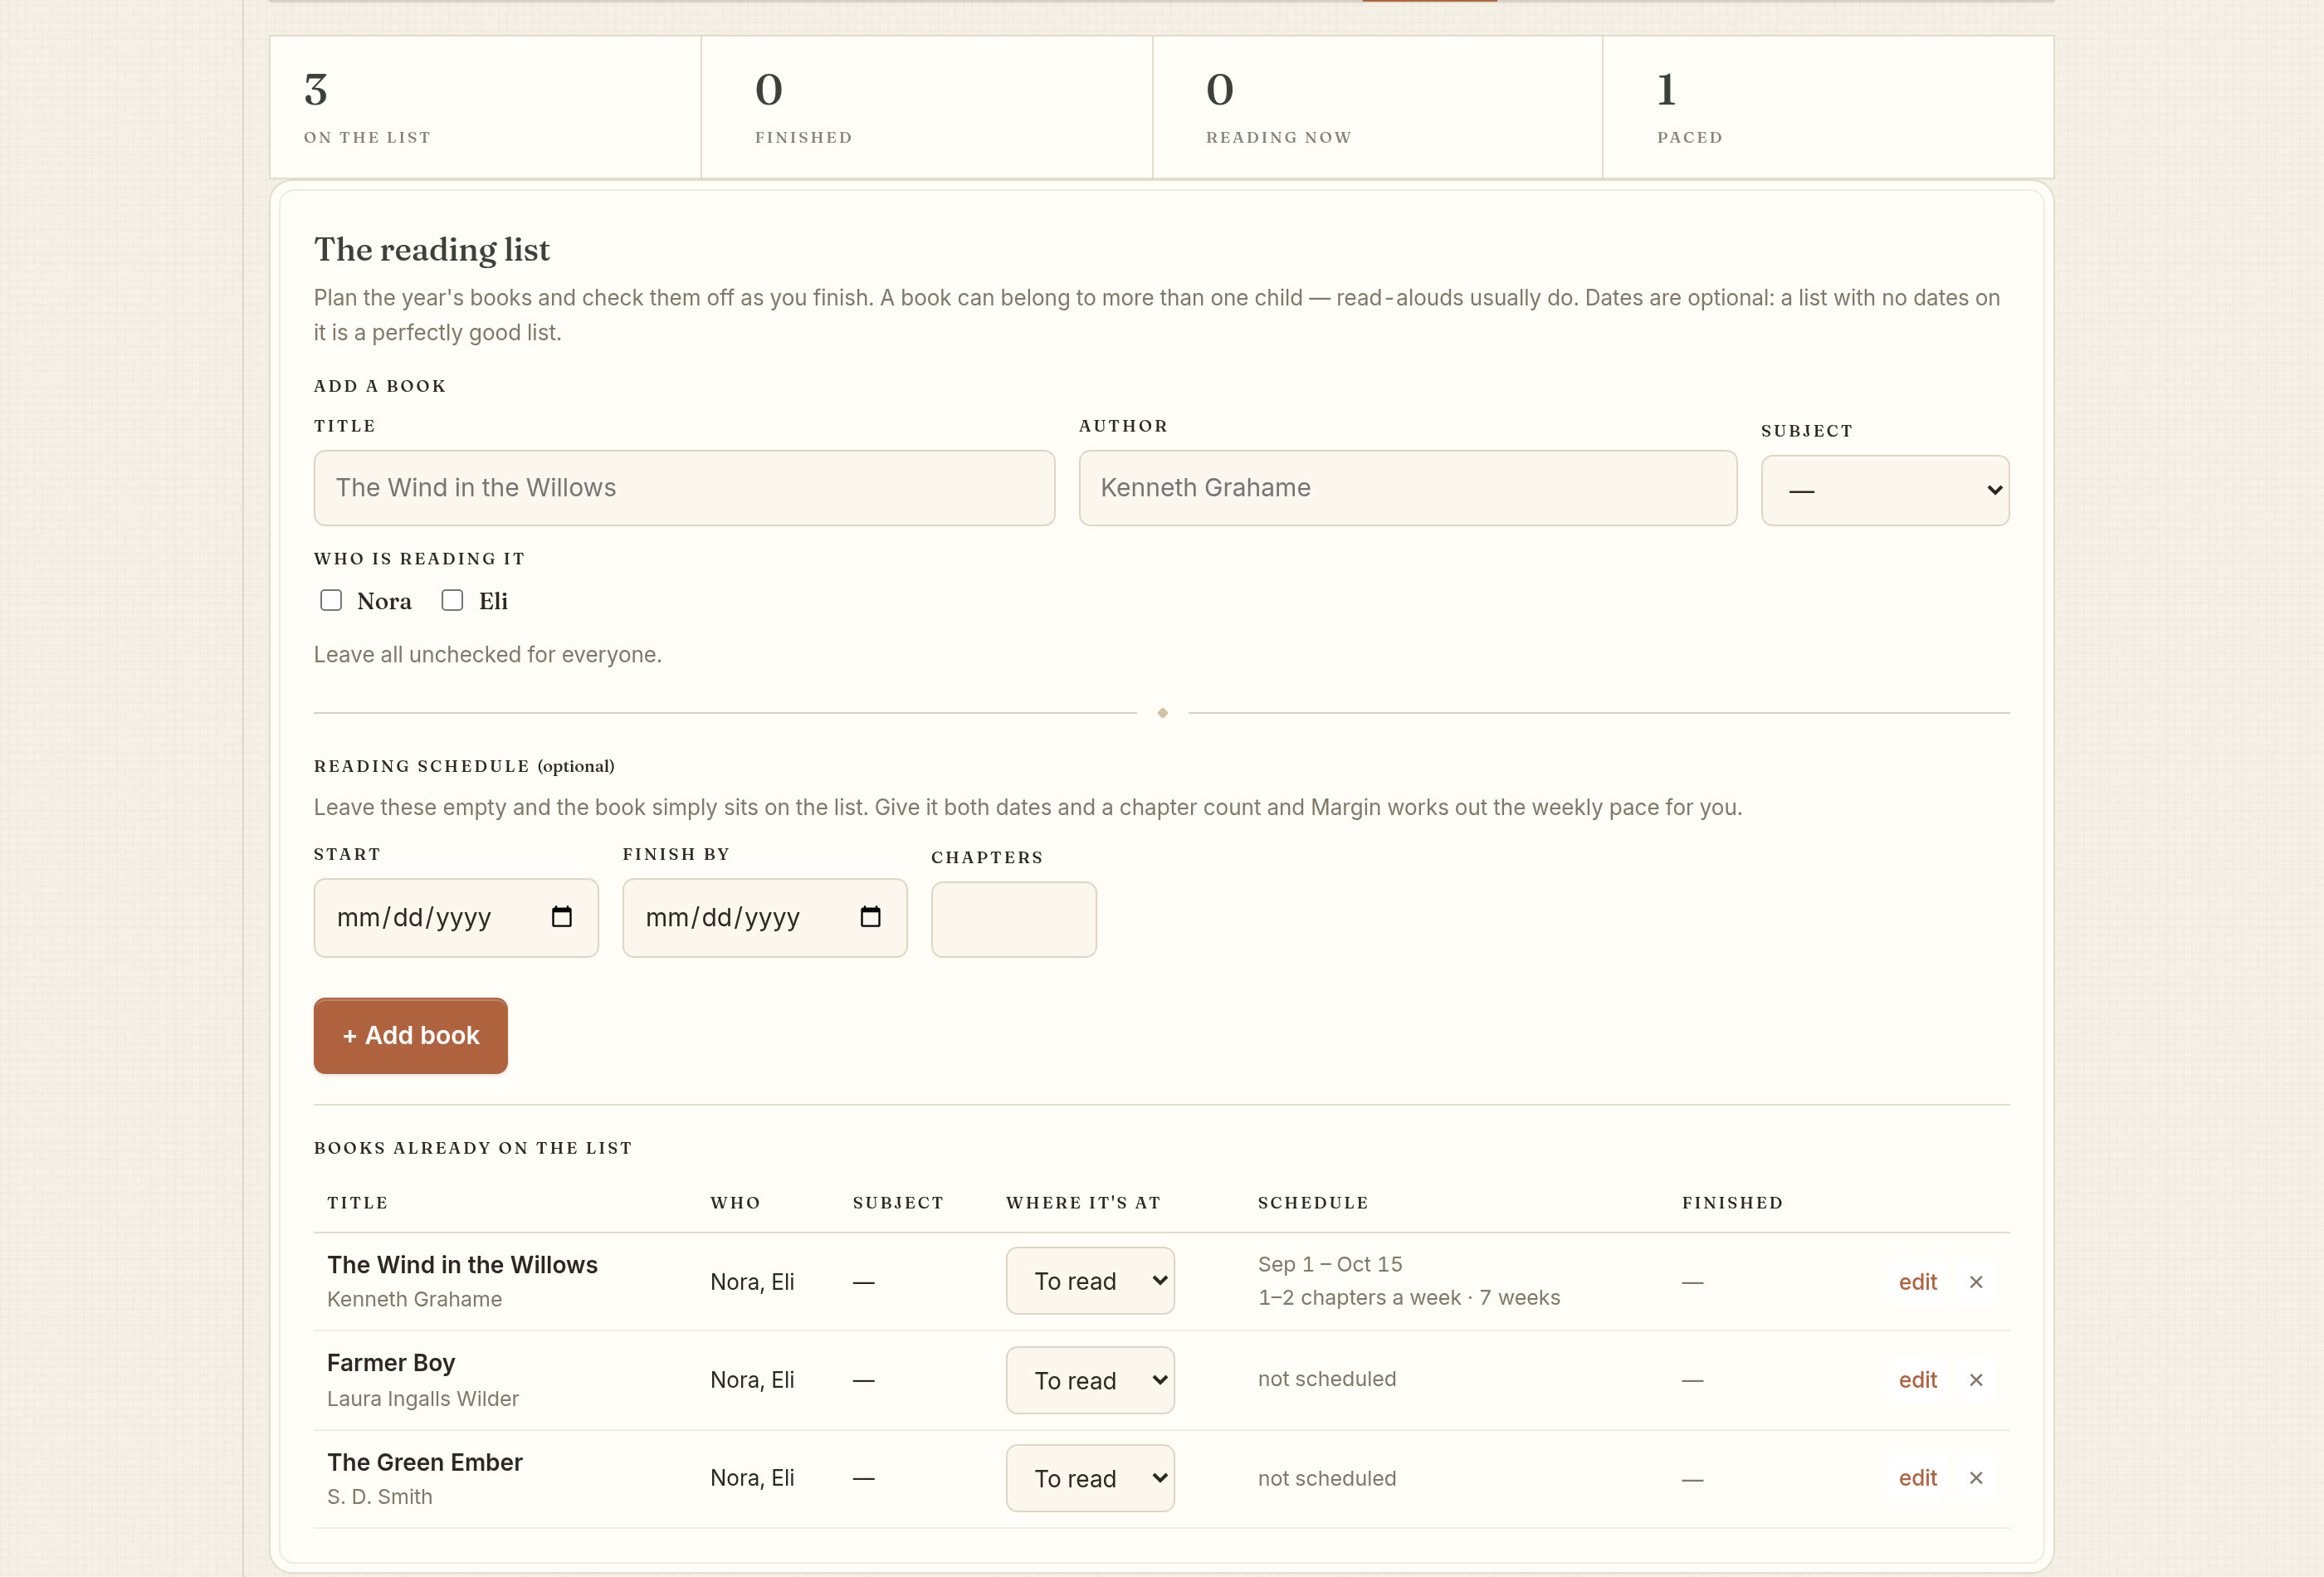This screenshot has height=1577, width=2324.
Task: Click 'not scheduled' in the Farmer Boy row
Action: 1327,1379
